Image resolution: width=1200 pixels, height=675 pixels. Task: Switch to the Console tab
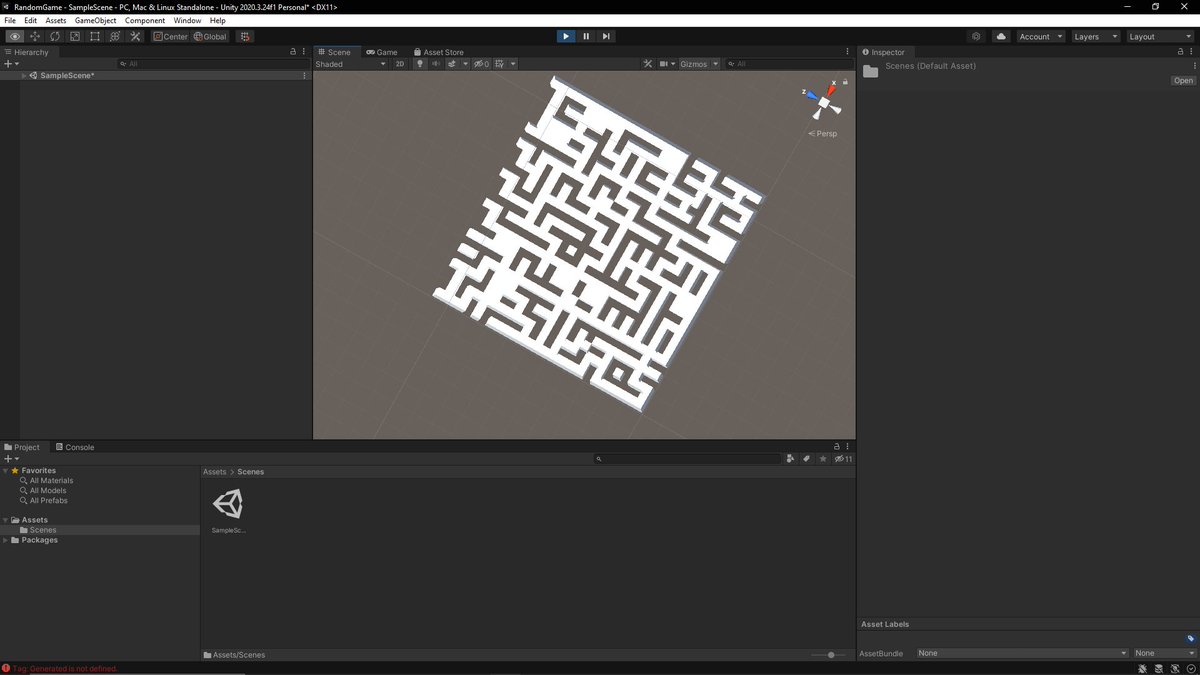pos(74,447)
